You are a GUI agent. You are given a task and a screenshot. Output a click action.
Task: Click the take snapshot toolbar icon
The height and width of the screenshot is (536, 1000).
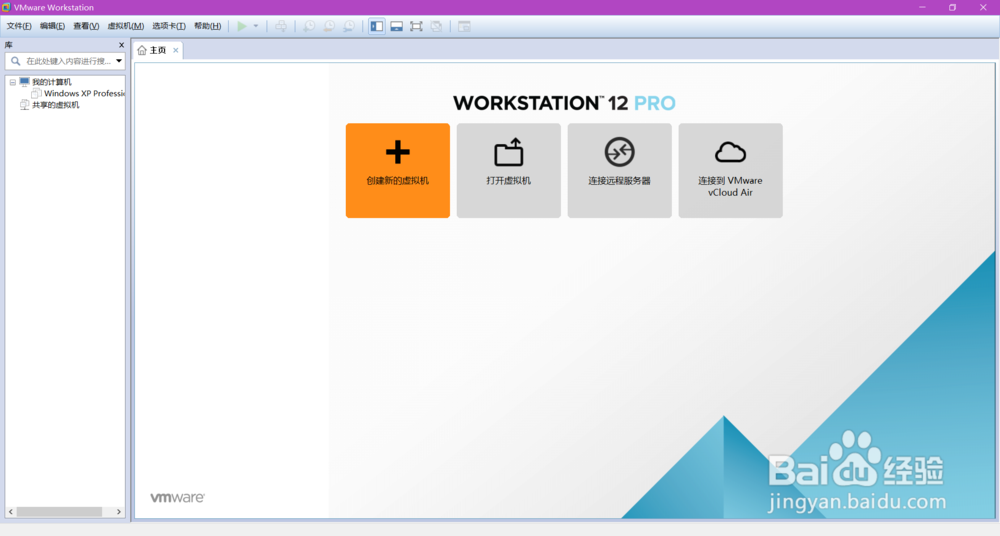point(309,26)
